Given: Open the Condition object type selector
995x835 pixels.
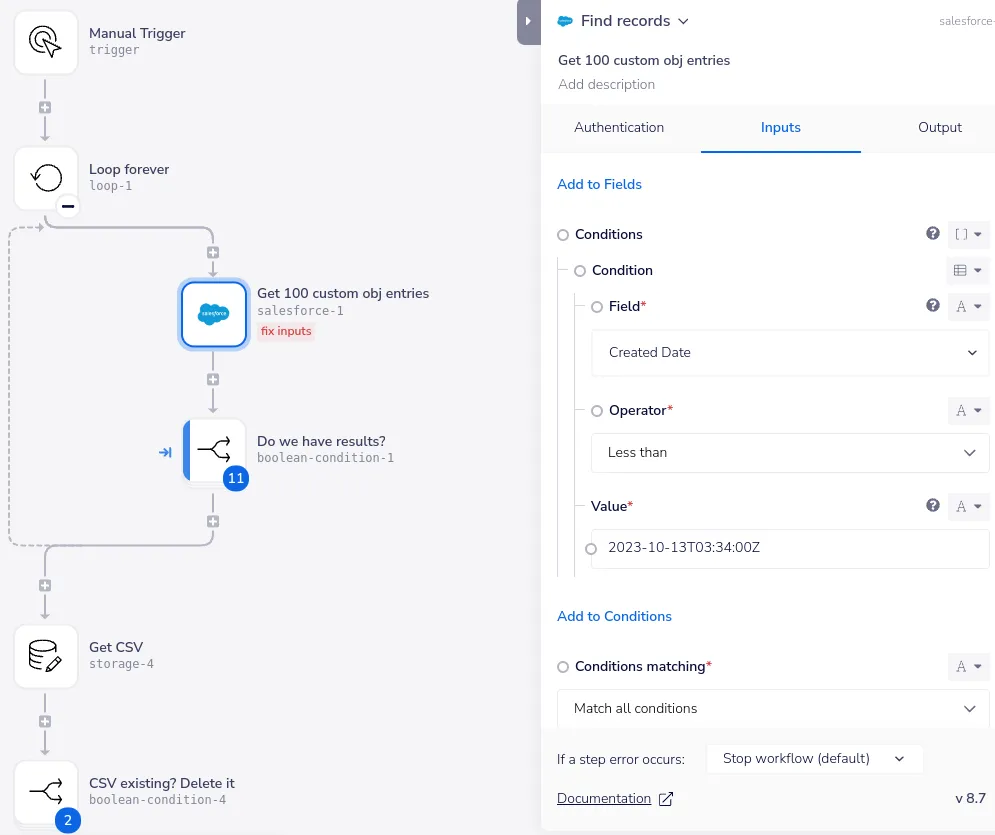Looking at the screenshot, I should (968, 270).
